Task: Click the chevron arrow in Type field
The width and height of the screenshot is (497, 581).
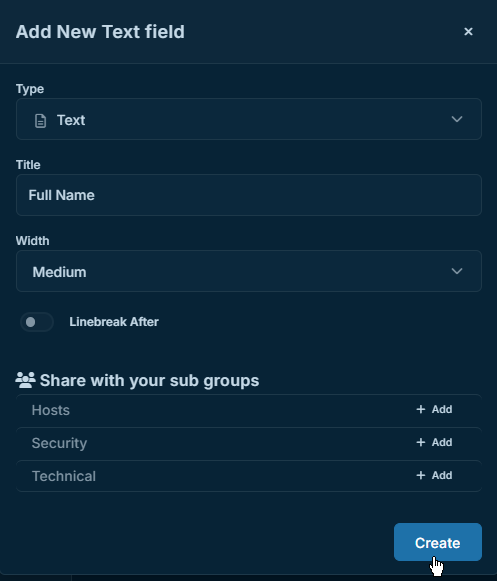Action: point(457,119)
